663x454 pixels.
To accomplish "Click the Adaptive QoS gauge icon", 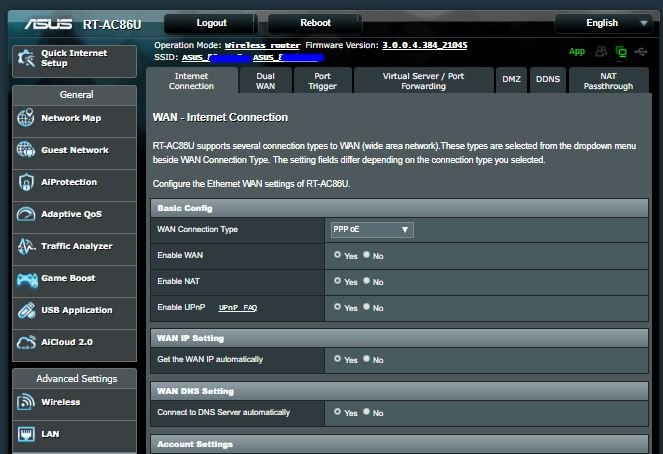I will (x=26, y=214).
